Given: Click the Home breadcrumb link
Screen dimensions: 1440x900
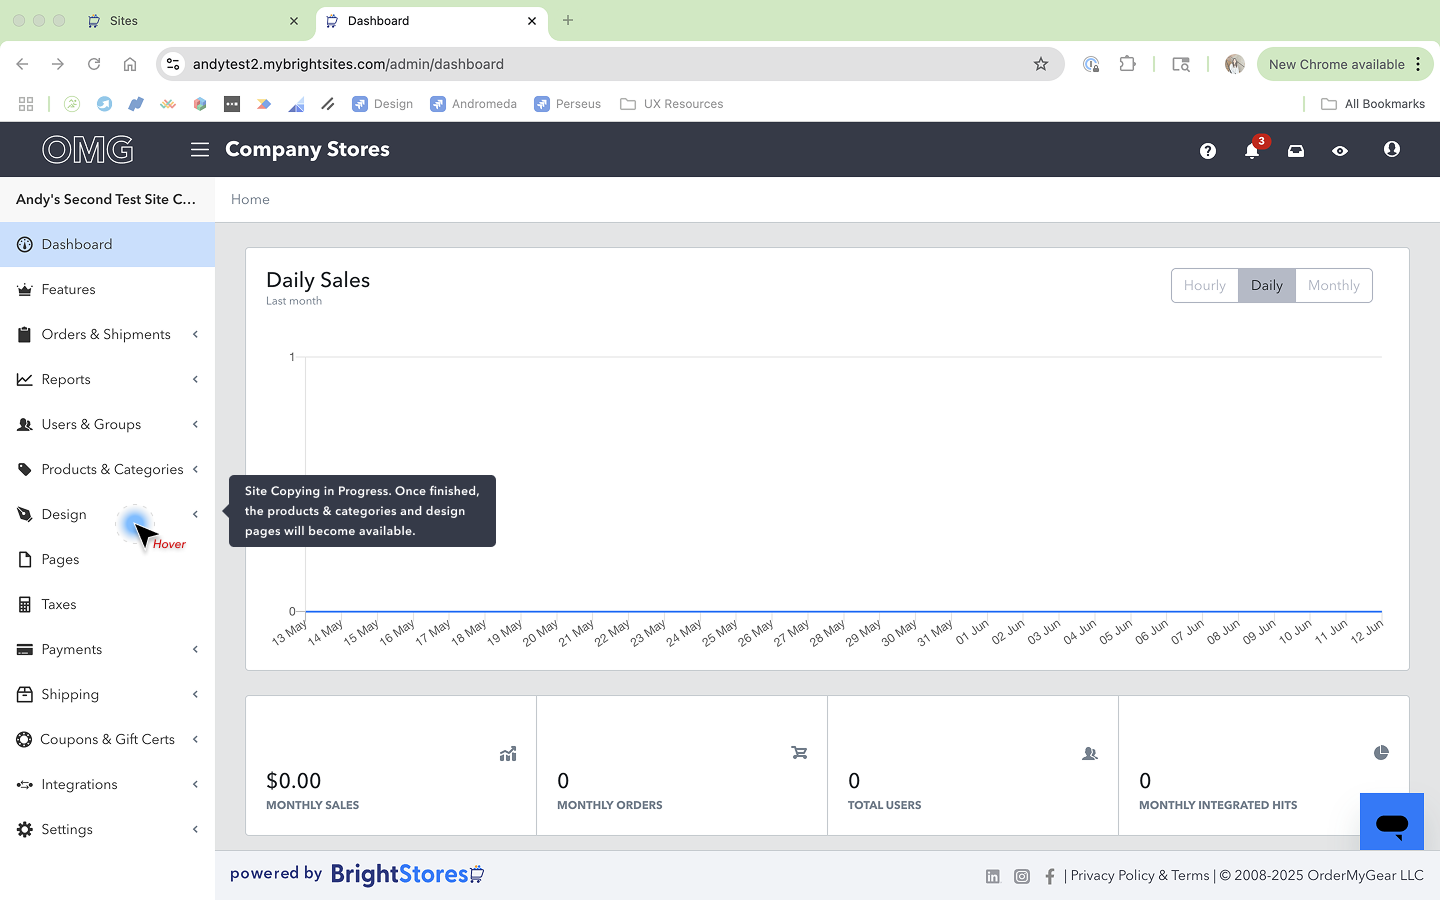Looking at the screenshot, I should pyautogui.click(x=250, y=200).
